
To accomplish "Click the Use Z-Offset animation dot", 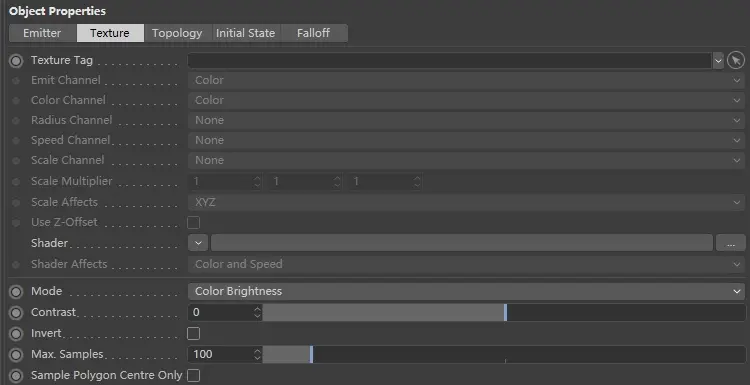I will click(16, 223).
